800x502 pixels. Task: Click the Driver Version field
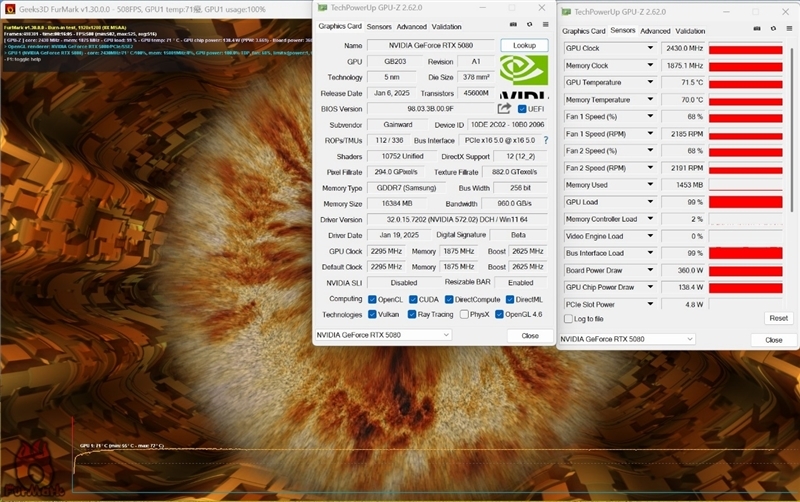[x=457, y=219]
